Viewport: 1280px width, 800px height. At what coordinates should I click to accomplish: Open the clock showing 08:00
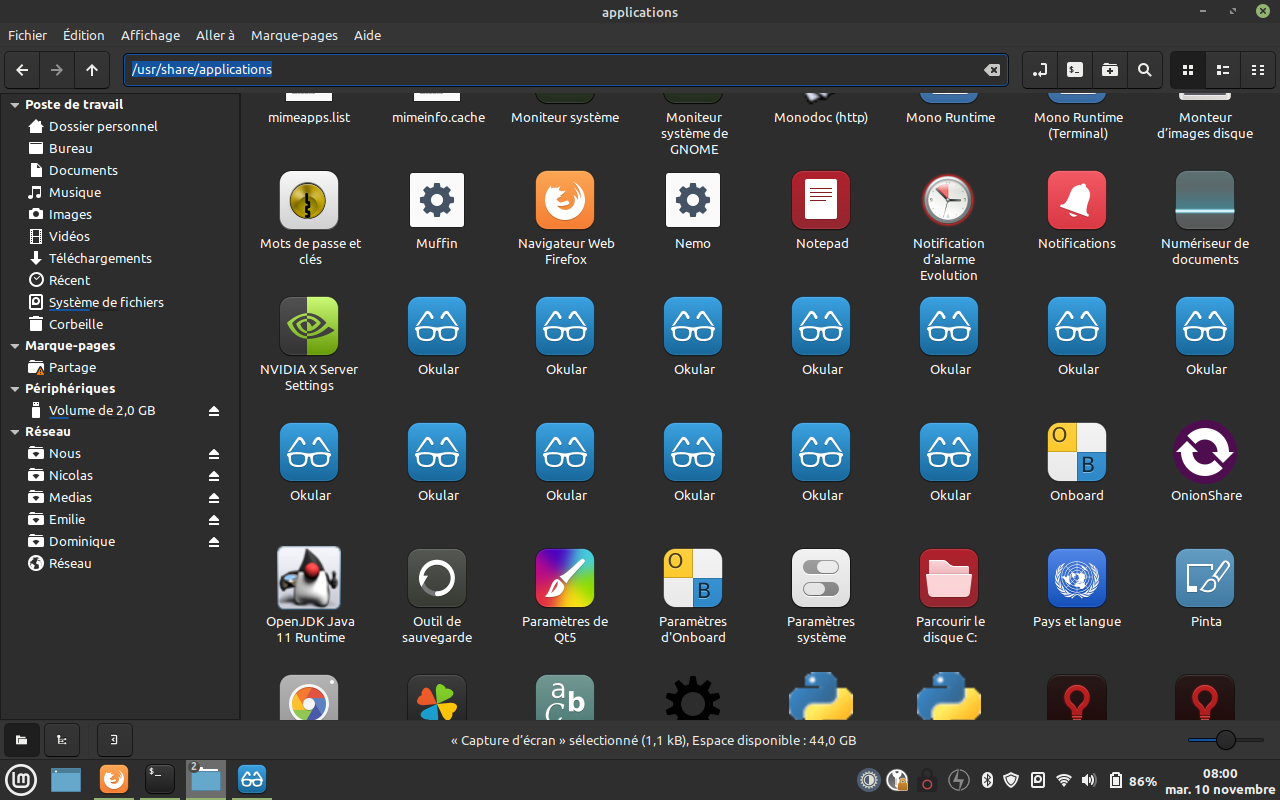click(x=1220, y=781)
